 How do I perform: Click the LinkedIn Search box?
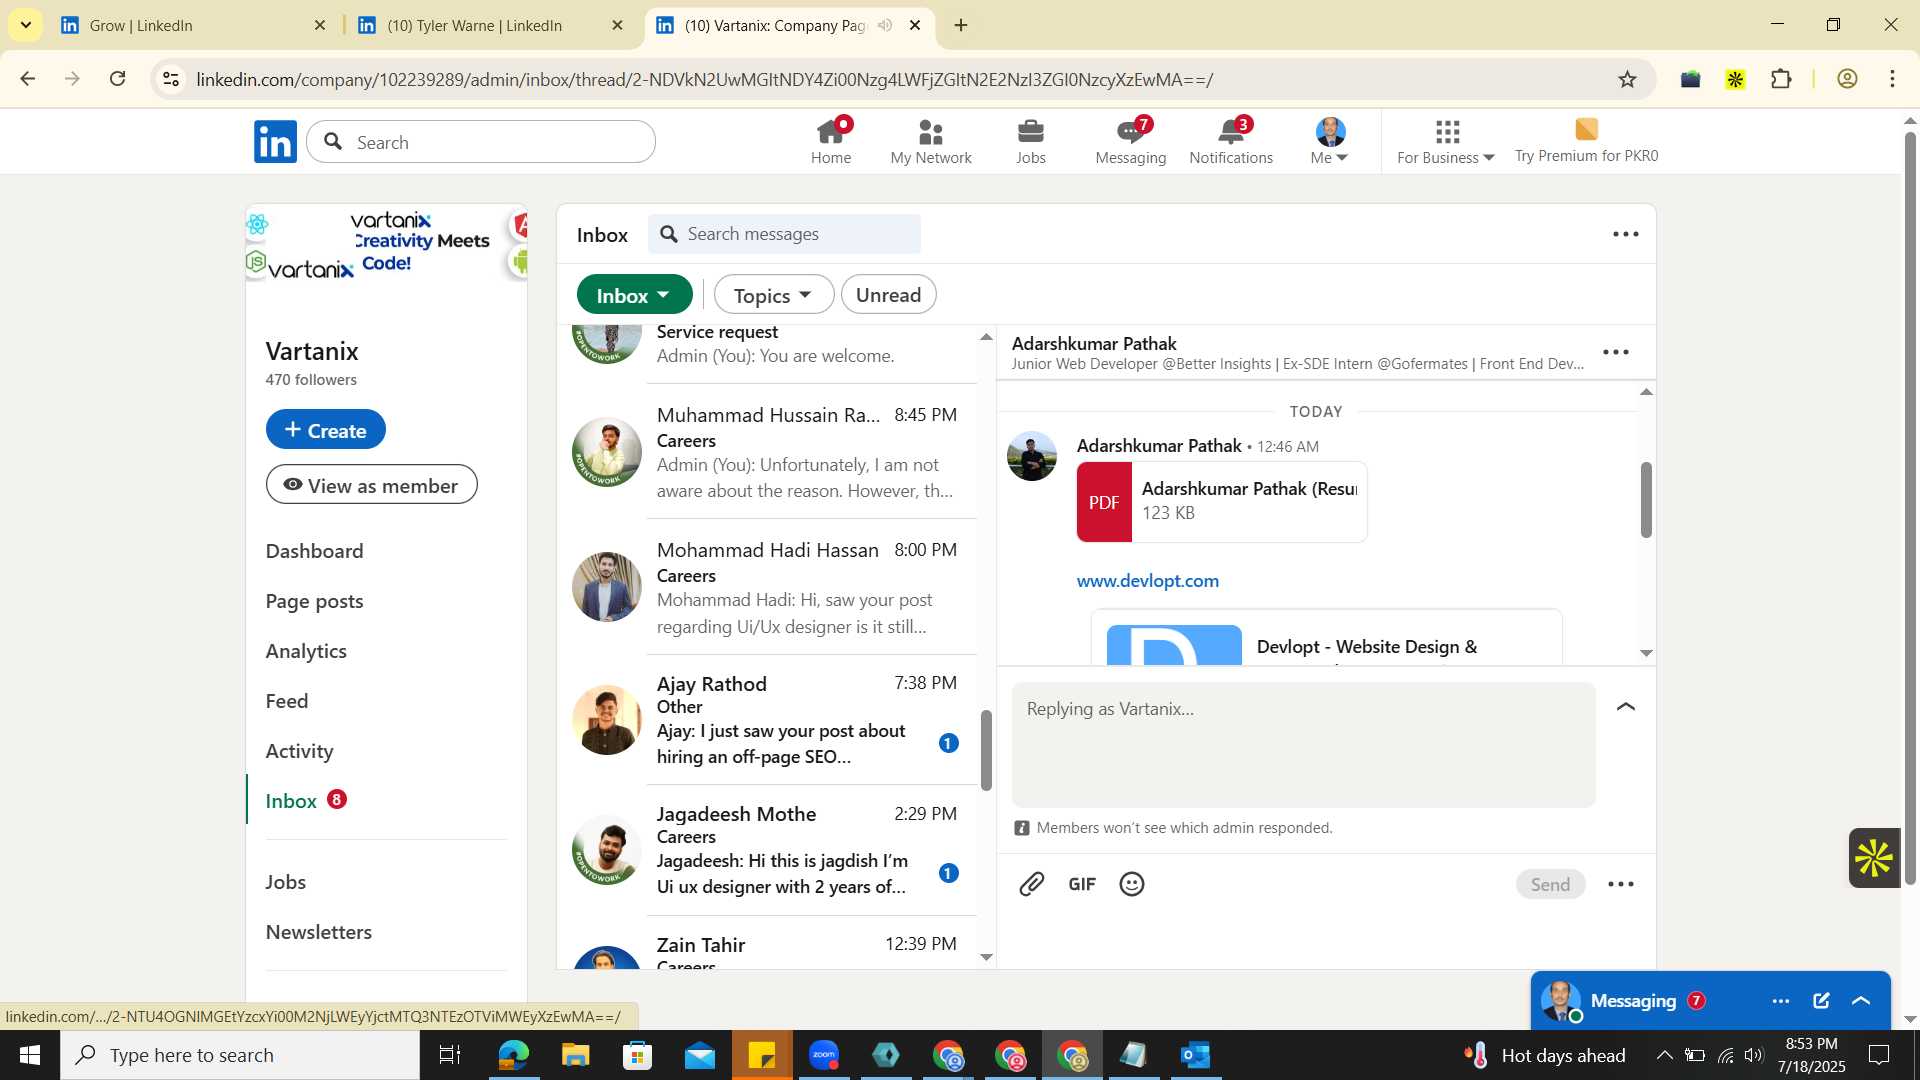(481, 142)
